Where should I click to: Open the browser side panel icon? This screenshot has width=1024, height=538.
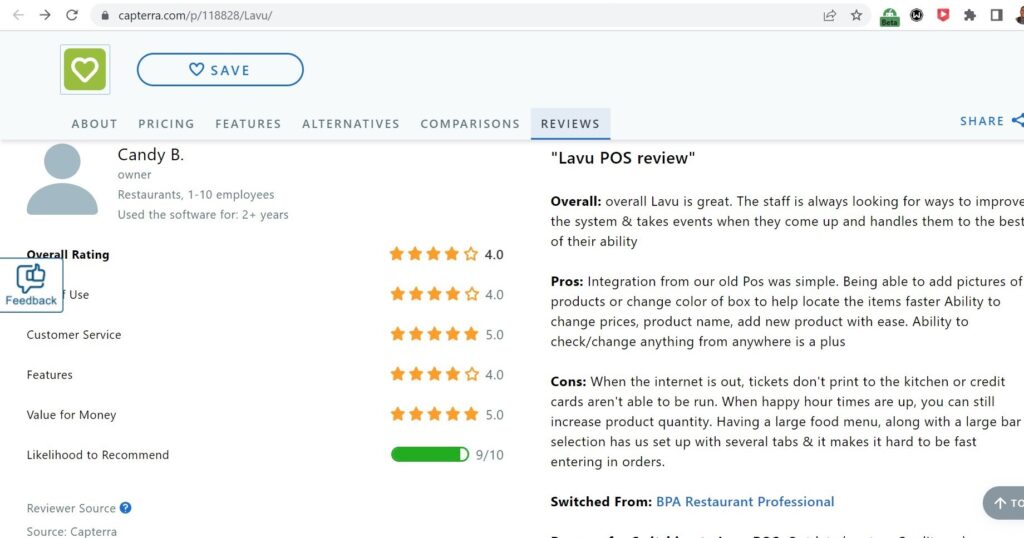(996, 15)
